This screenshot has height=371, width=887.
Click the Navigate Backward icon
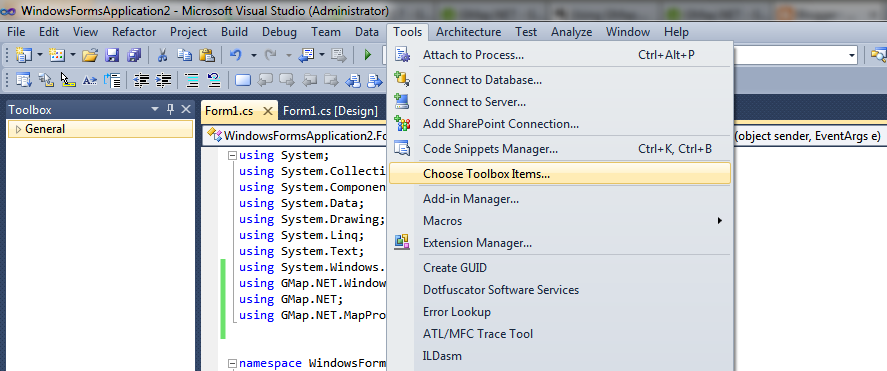click(306, 55)
